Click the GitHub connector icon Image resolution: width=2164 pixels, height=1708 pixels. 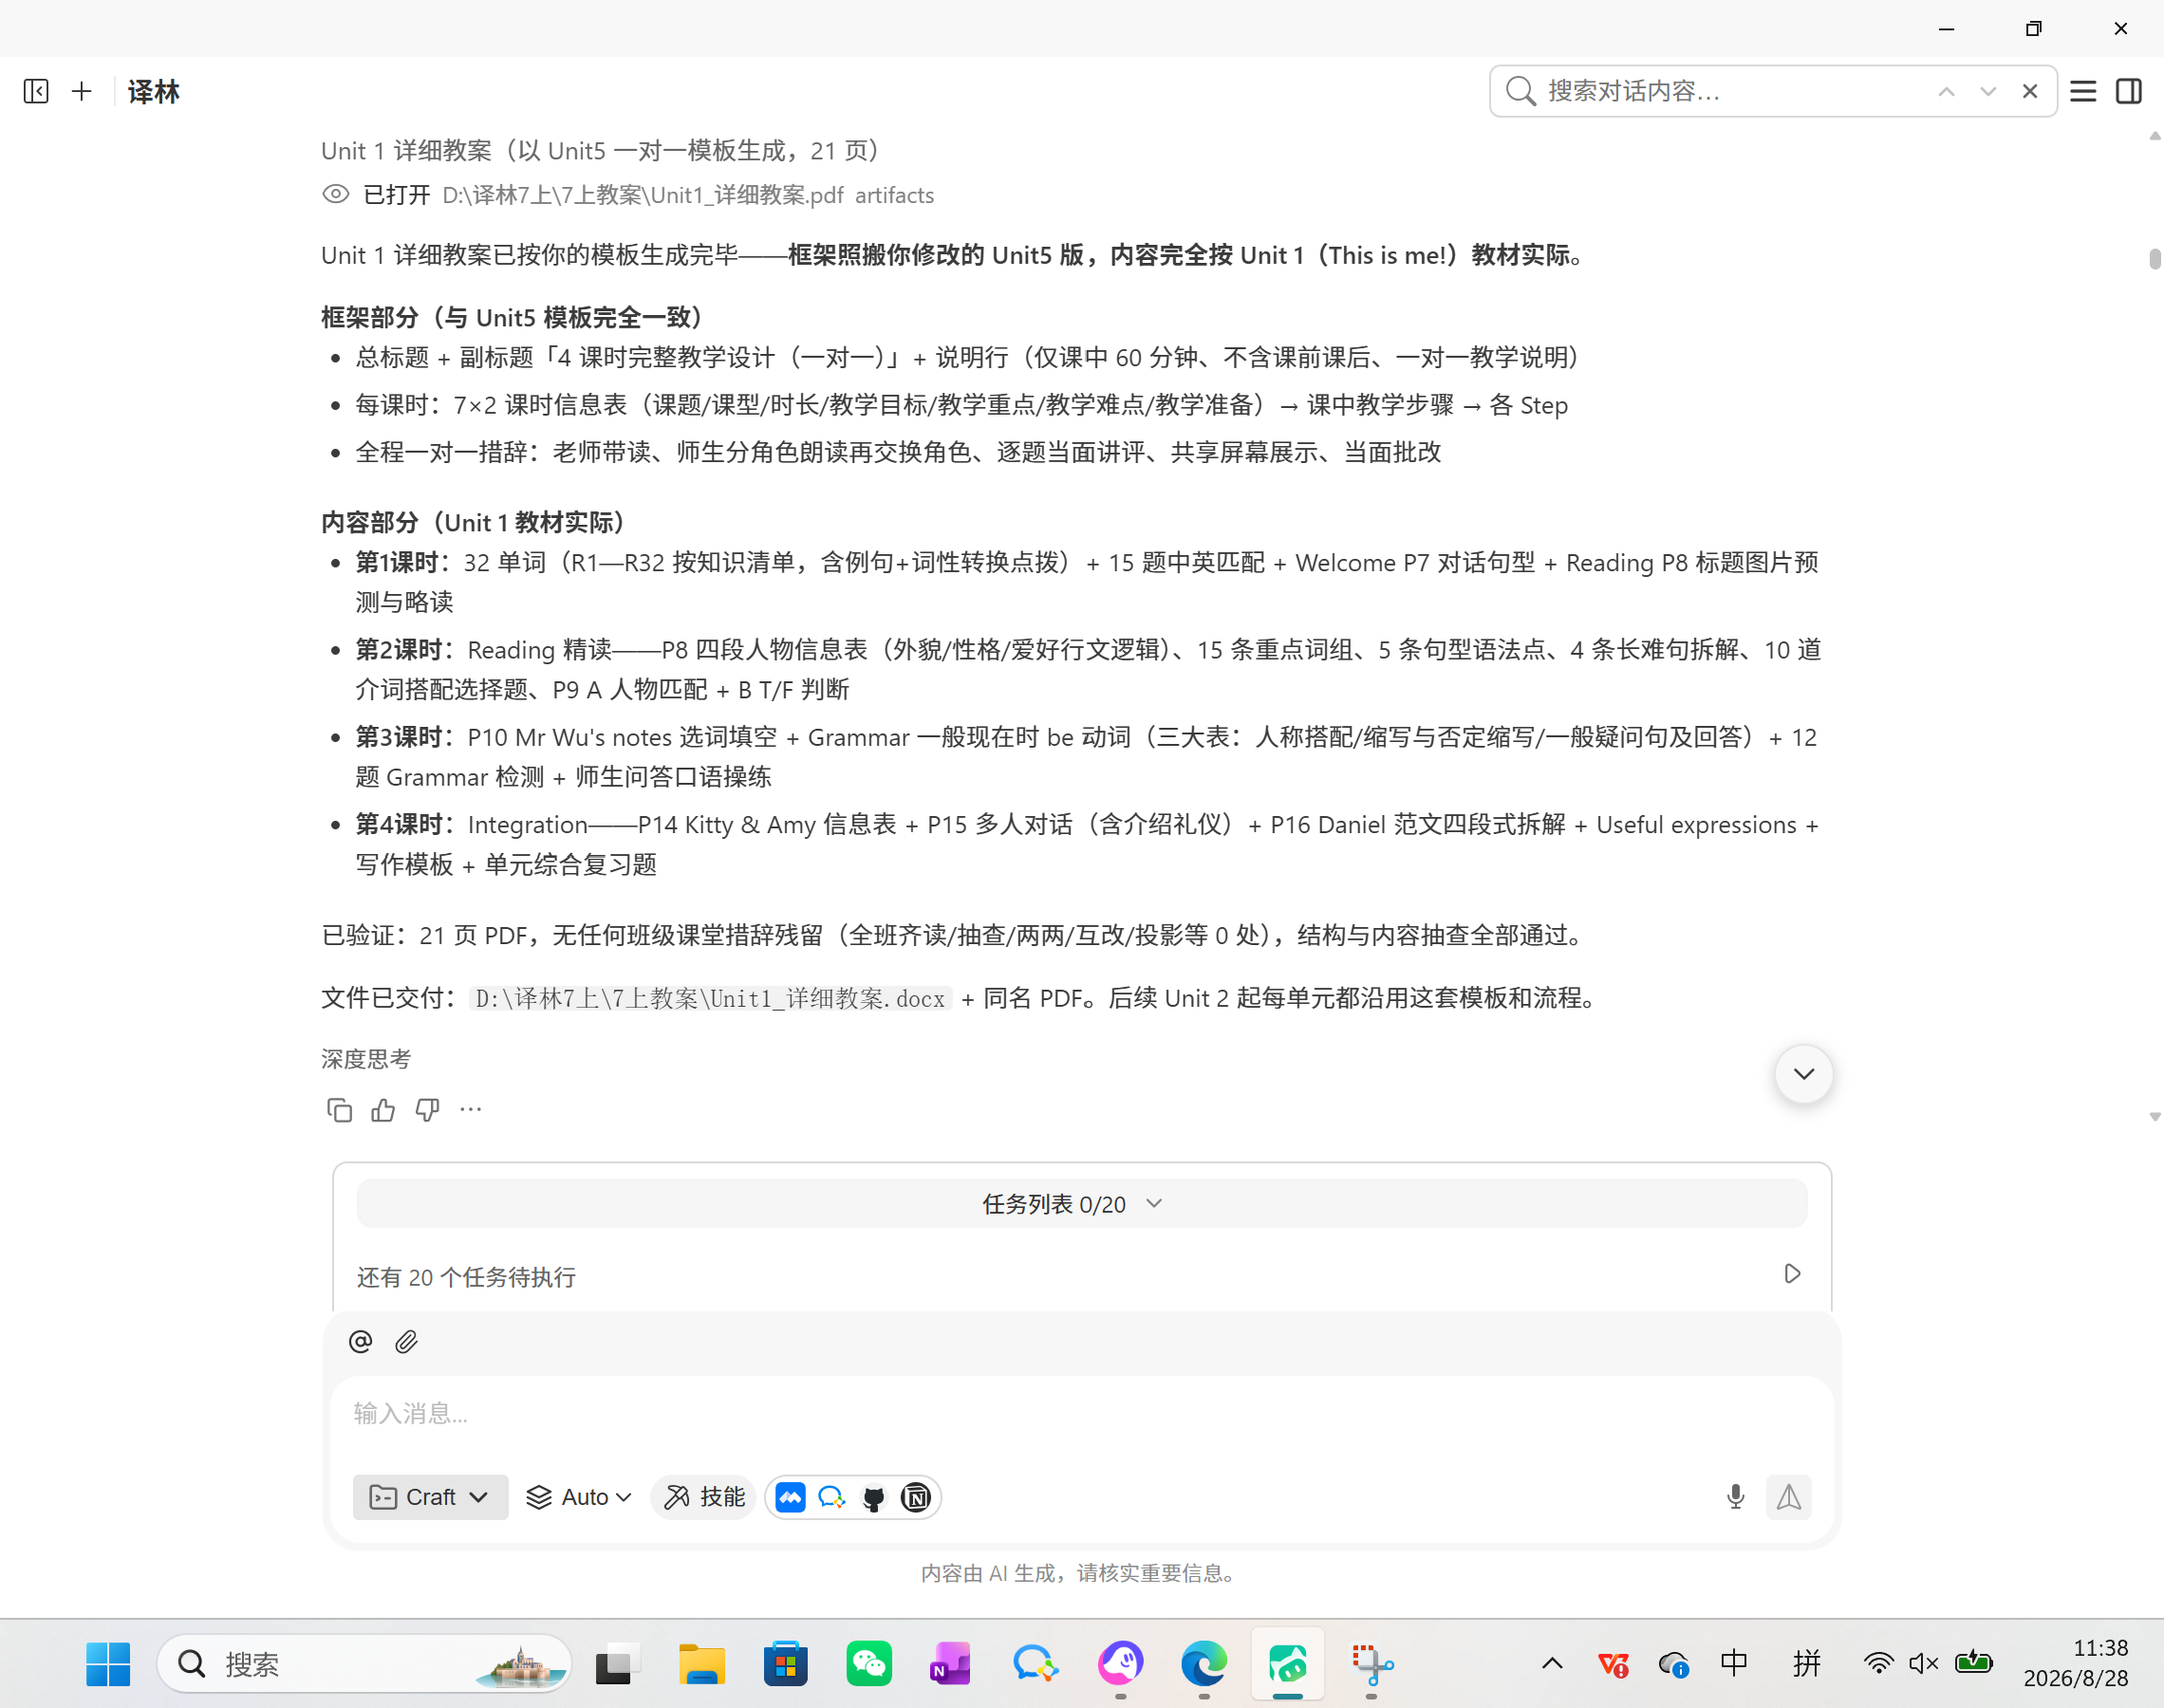[x=873, y=1497]
